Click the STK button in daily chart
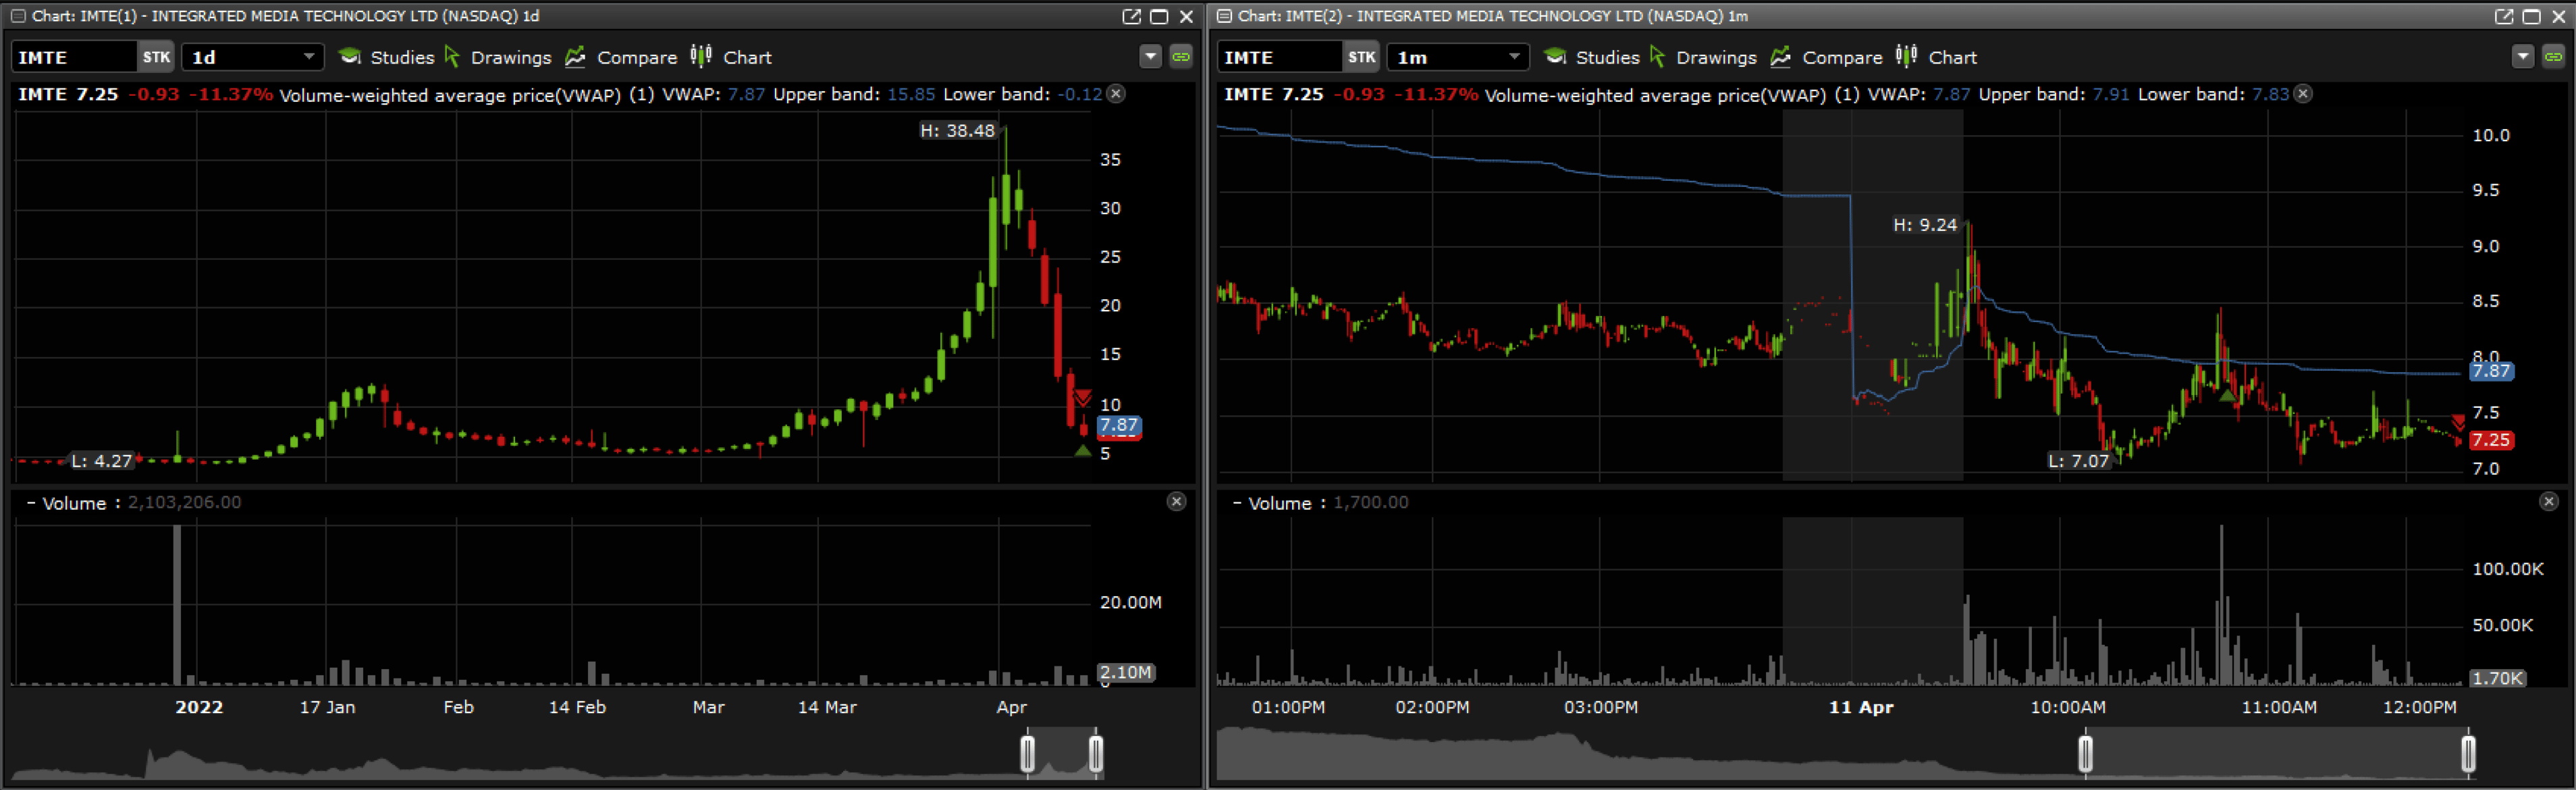The image size is (2576, 790). (x=156, y=57)
